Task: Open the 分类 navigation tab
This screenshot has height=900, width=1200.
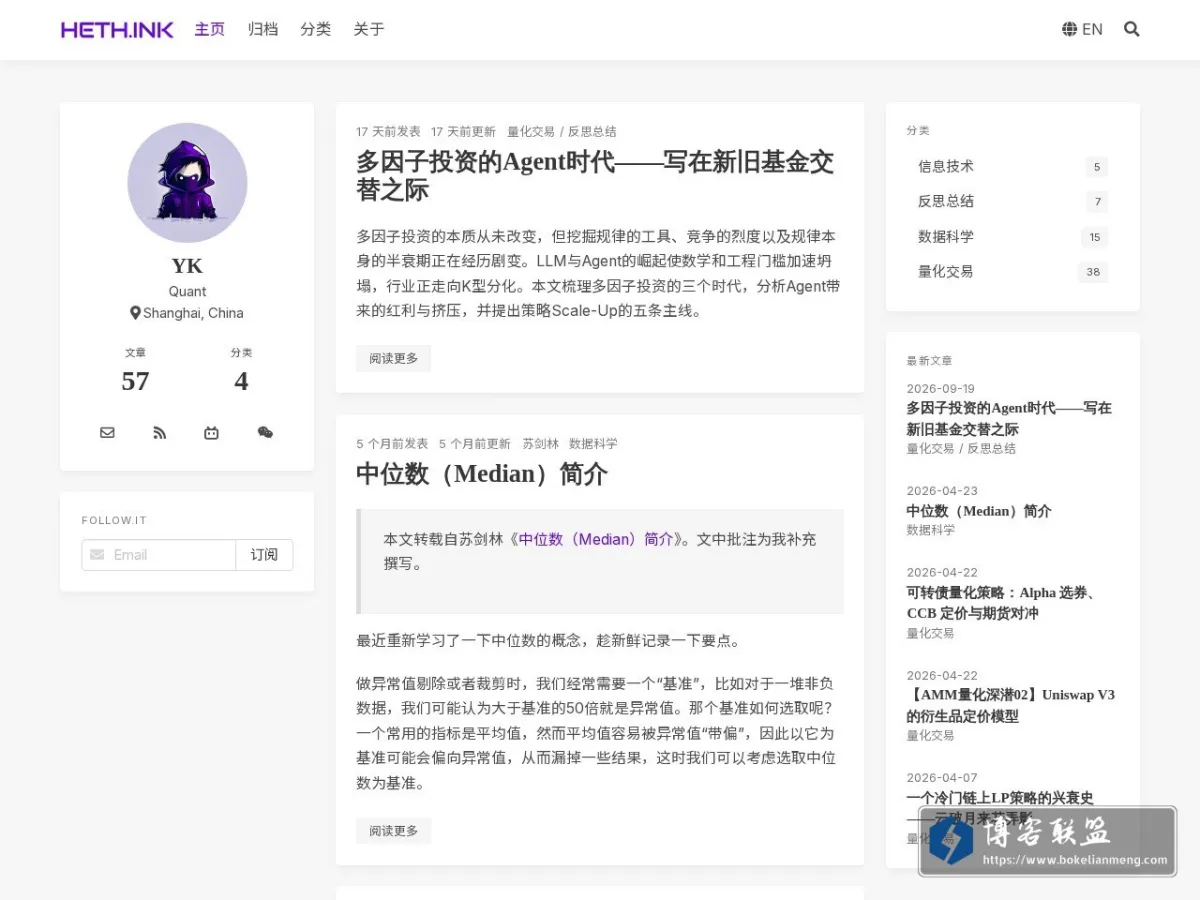Action: pos(316,30)
